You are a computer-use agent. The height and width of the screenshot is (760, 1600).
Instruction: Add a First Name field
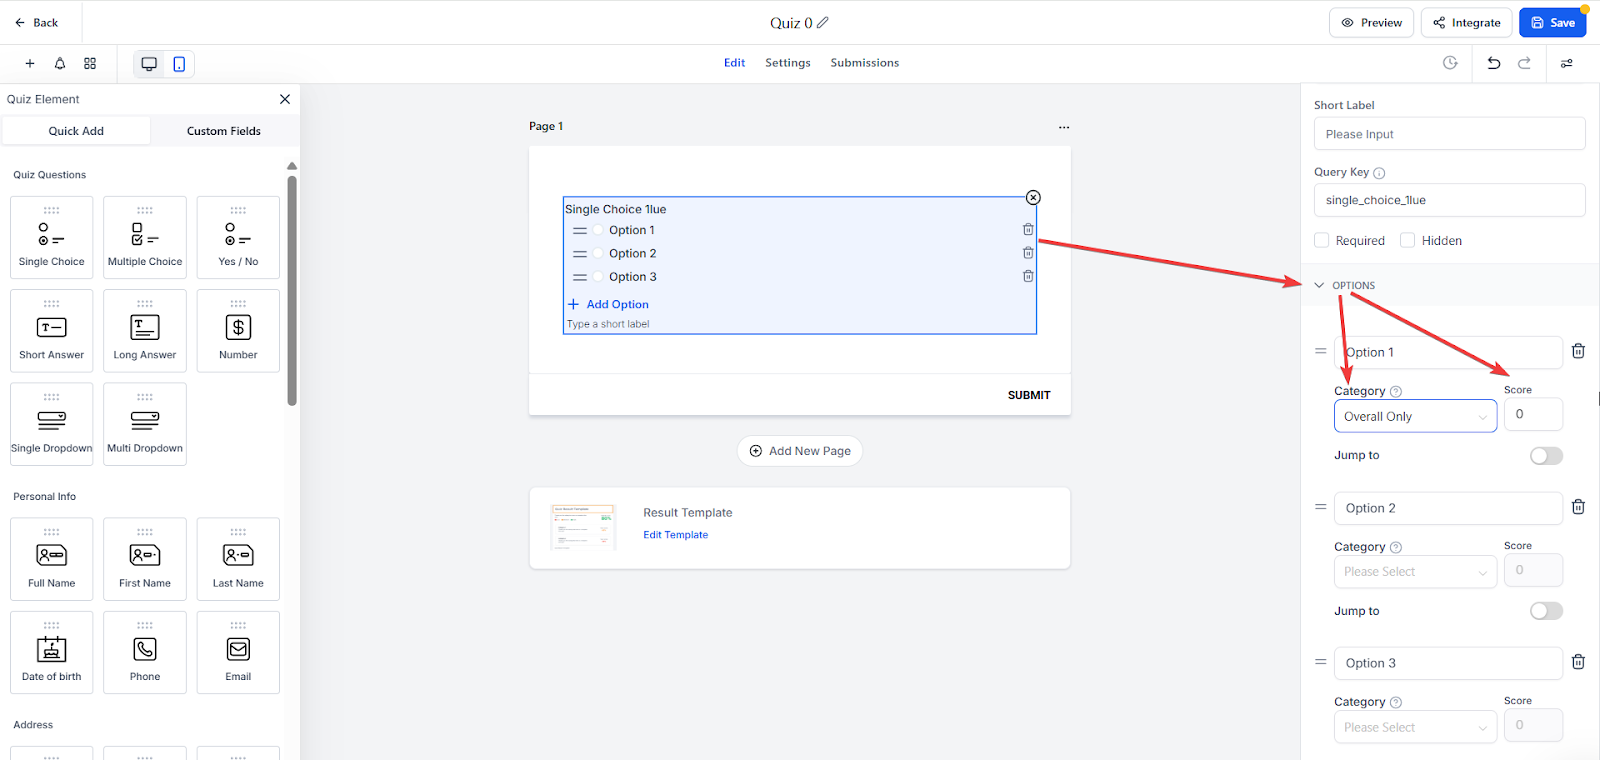point(145,559)
